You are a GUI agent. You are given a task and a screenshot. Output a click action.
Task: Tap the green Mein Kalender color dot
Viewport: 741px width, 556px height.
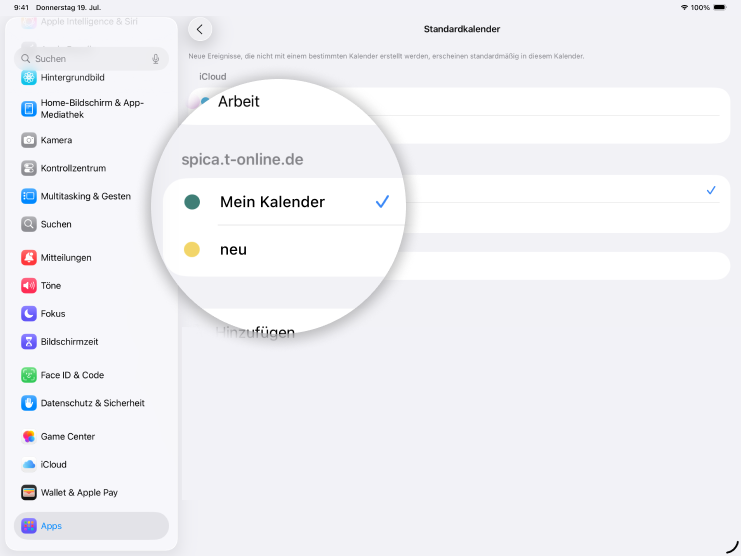click(193, 202)
